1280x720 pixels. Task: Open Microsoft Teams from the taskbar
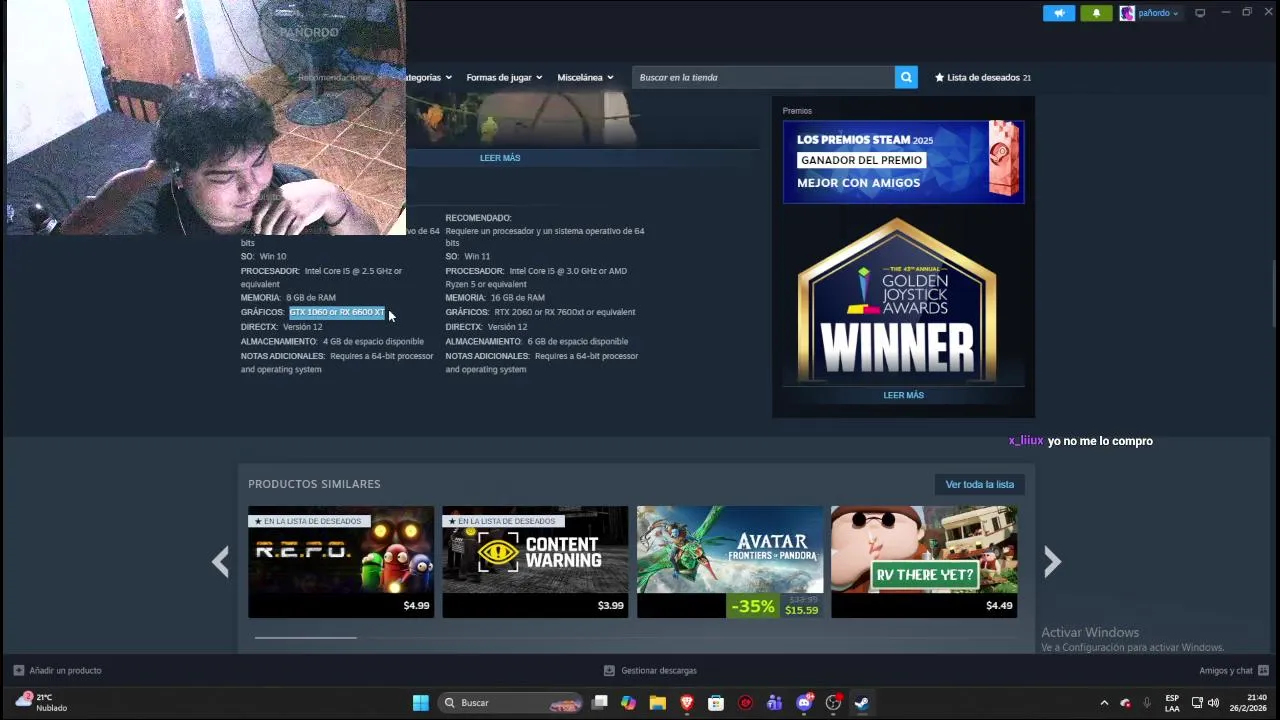[x=774, y=703]
